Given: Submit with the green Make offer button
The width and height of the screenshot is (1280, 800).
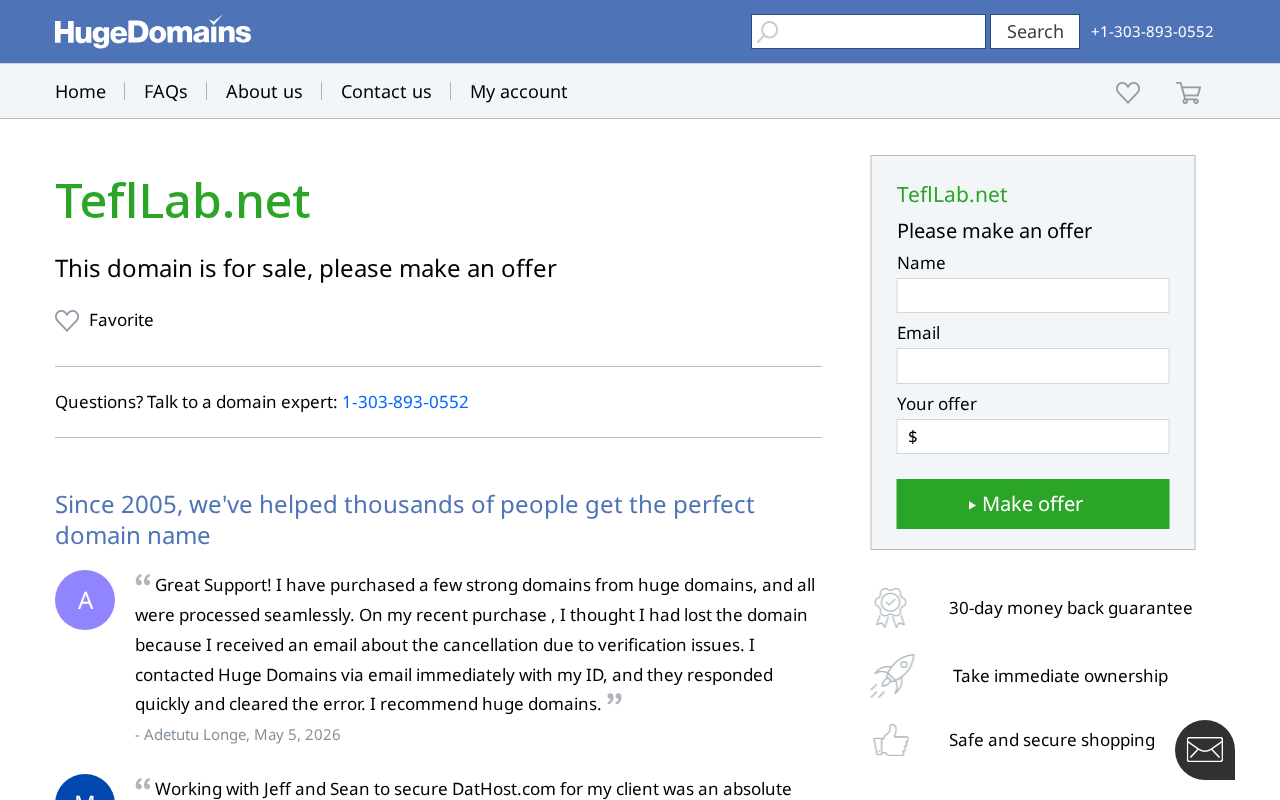Looking at the screenshot, I should pyautogui.click(x=1033, y=504).
